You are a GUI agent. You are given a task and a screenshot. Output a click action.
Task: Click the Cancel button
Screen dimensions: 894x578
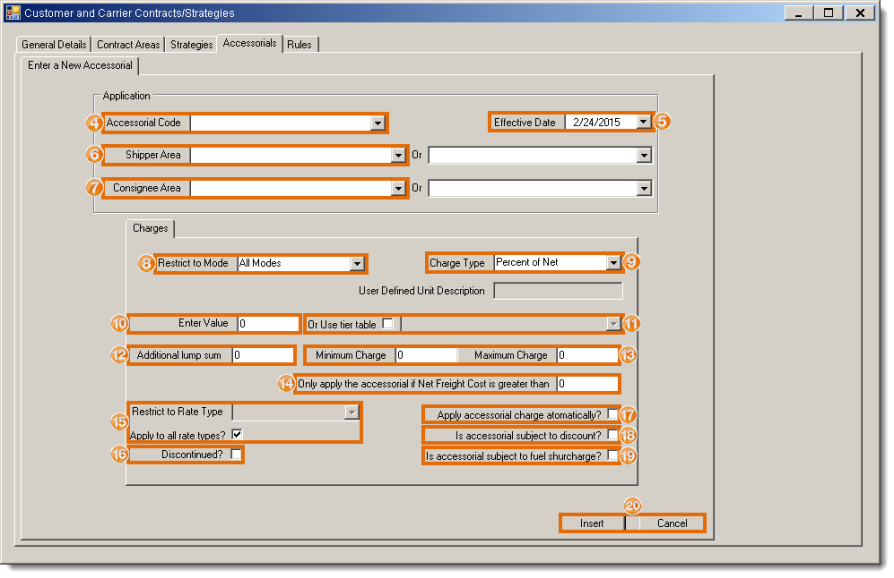click(672, 523)
